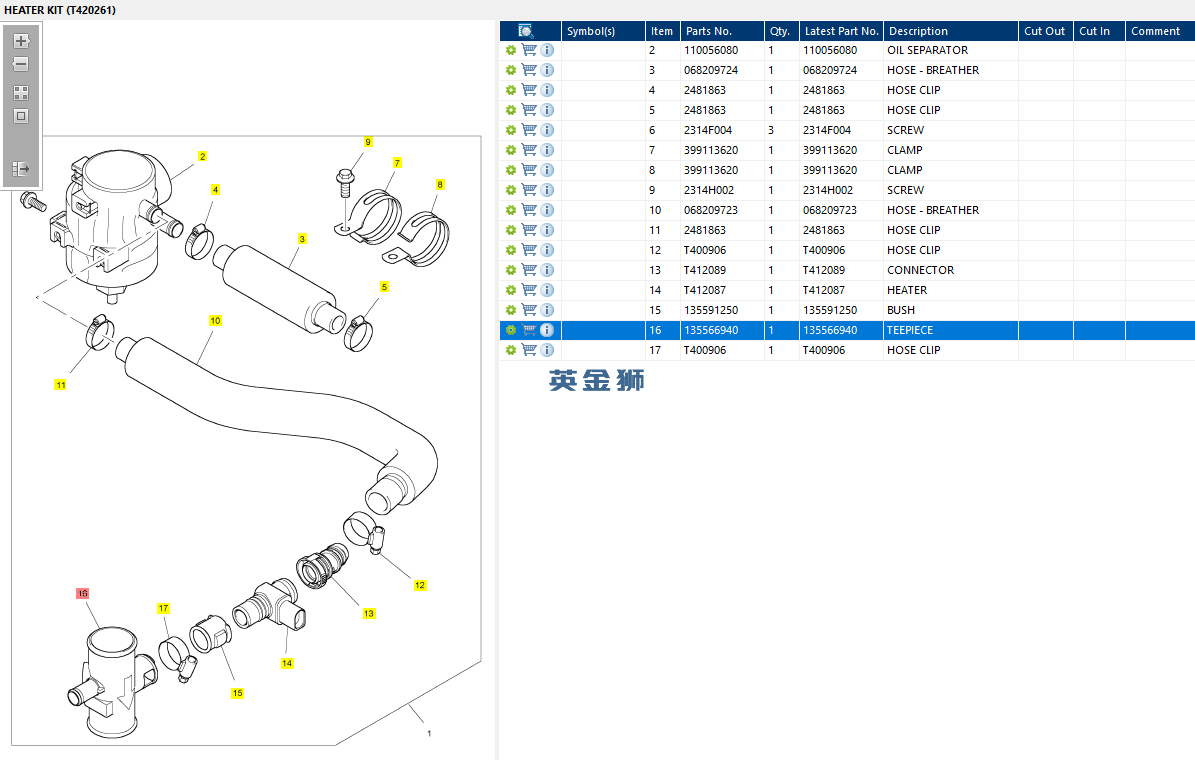Select the BUSH description cell

click(950, 310)
